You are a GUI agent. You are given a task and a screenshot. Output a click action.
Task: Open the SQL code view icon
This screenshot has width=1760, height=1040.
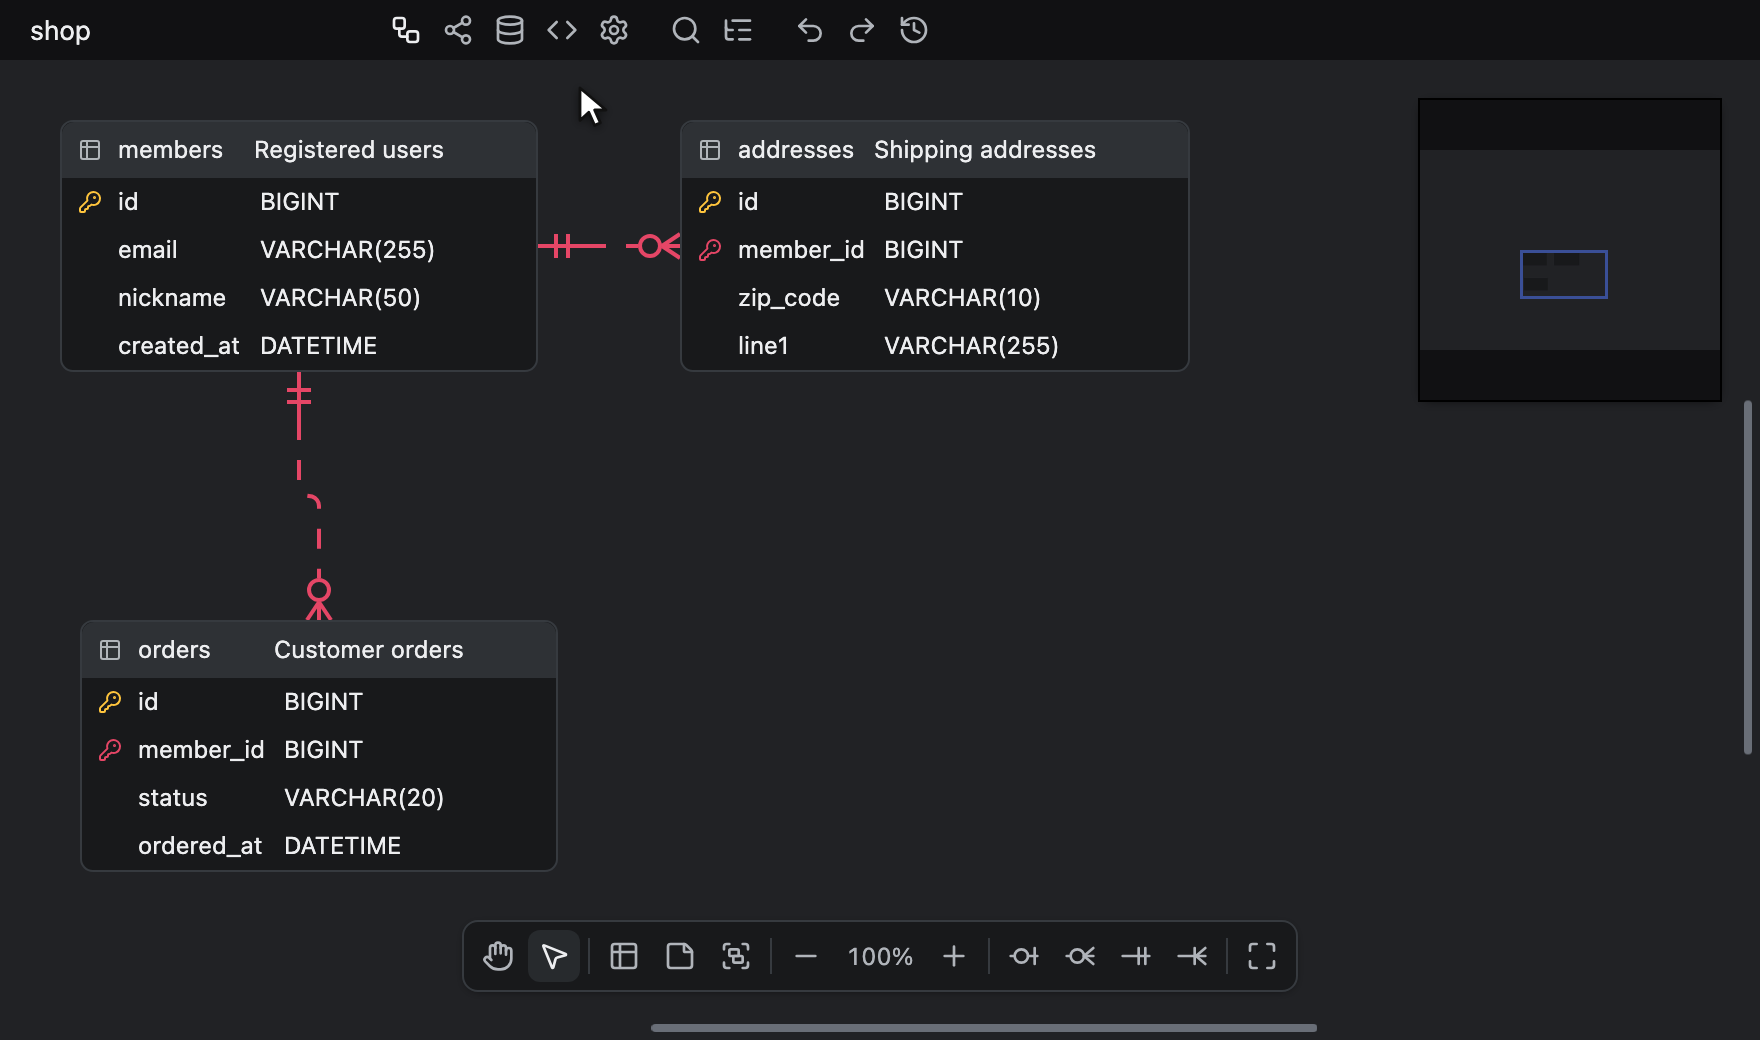pos(562,30)
